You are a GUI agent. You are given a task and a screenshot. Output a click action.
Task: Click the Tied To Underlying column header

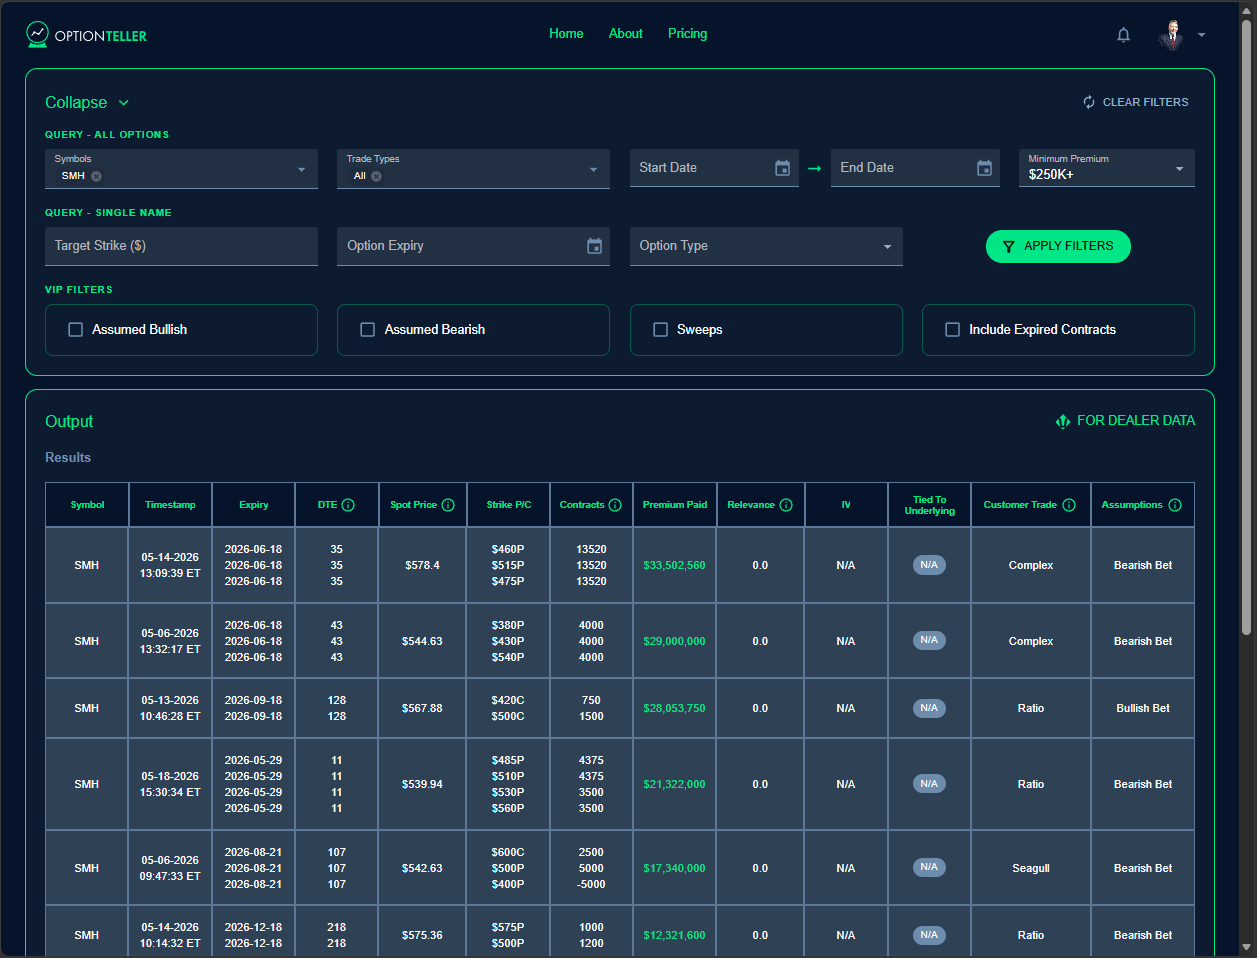(930, 505)
